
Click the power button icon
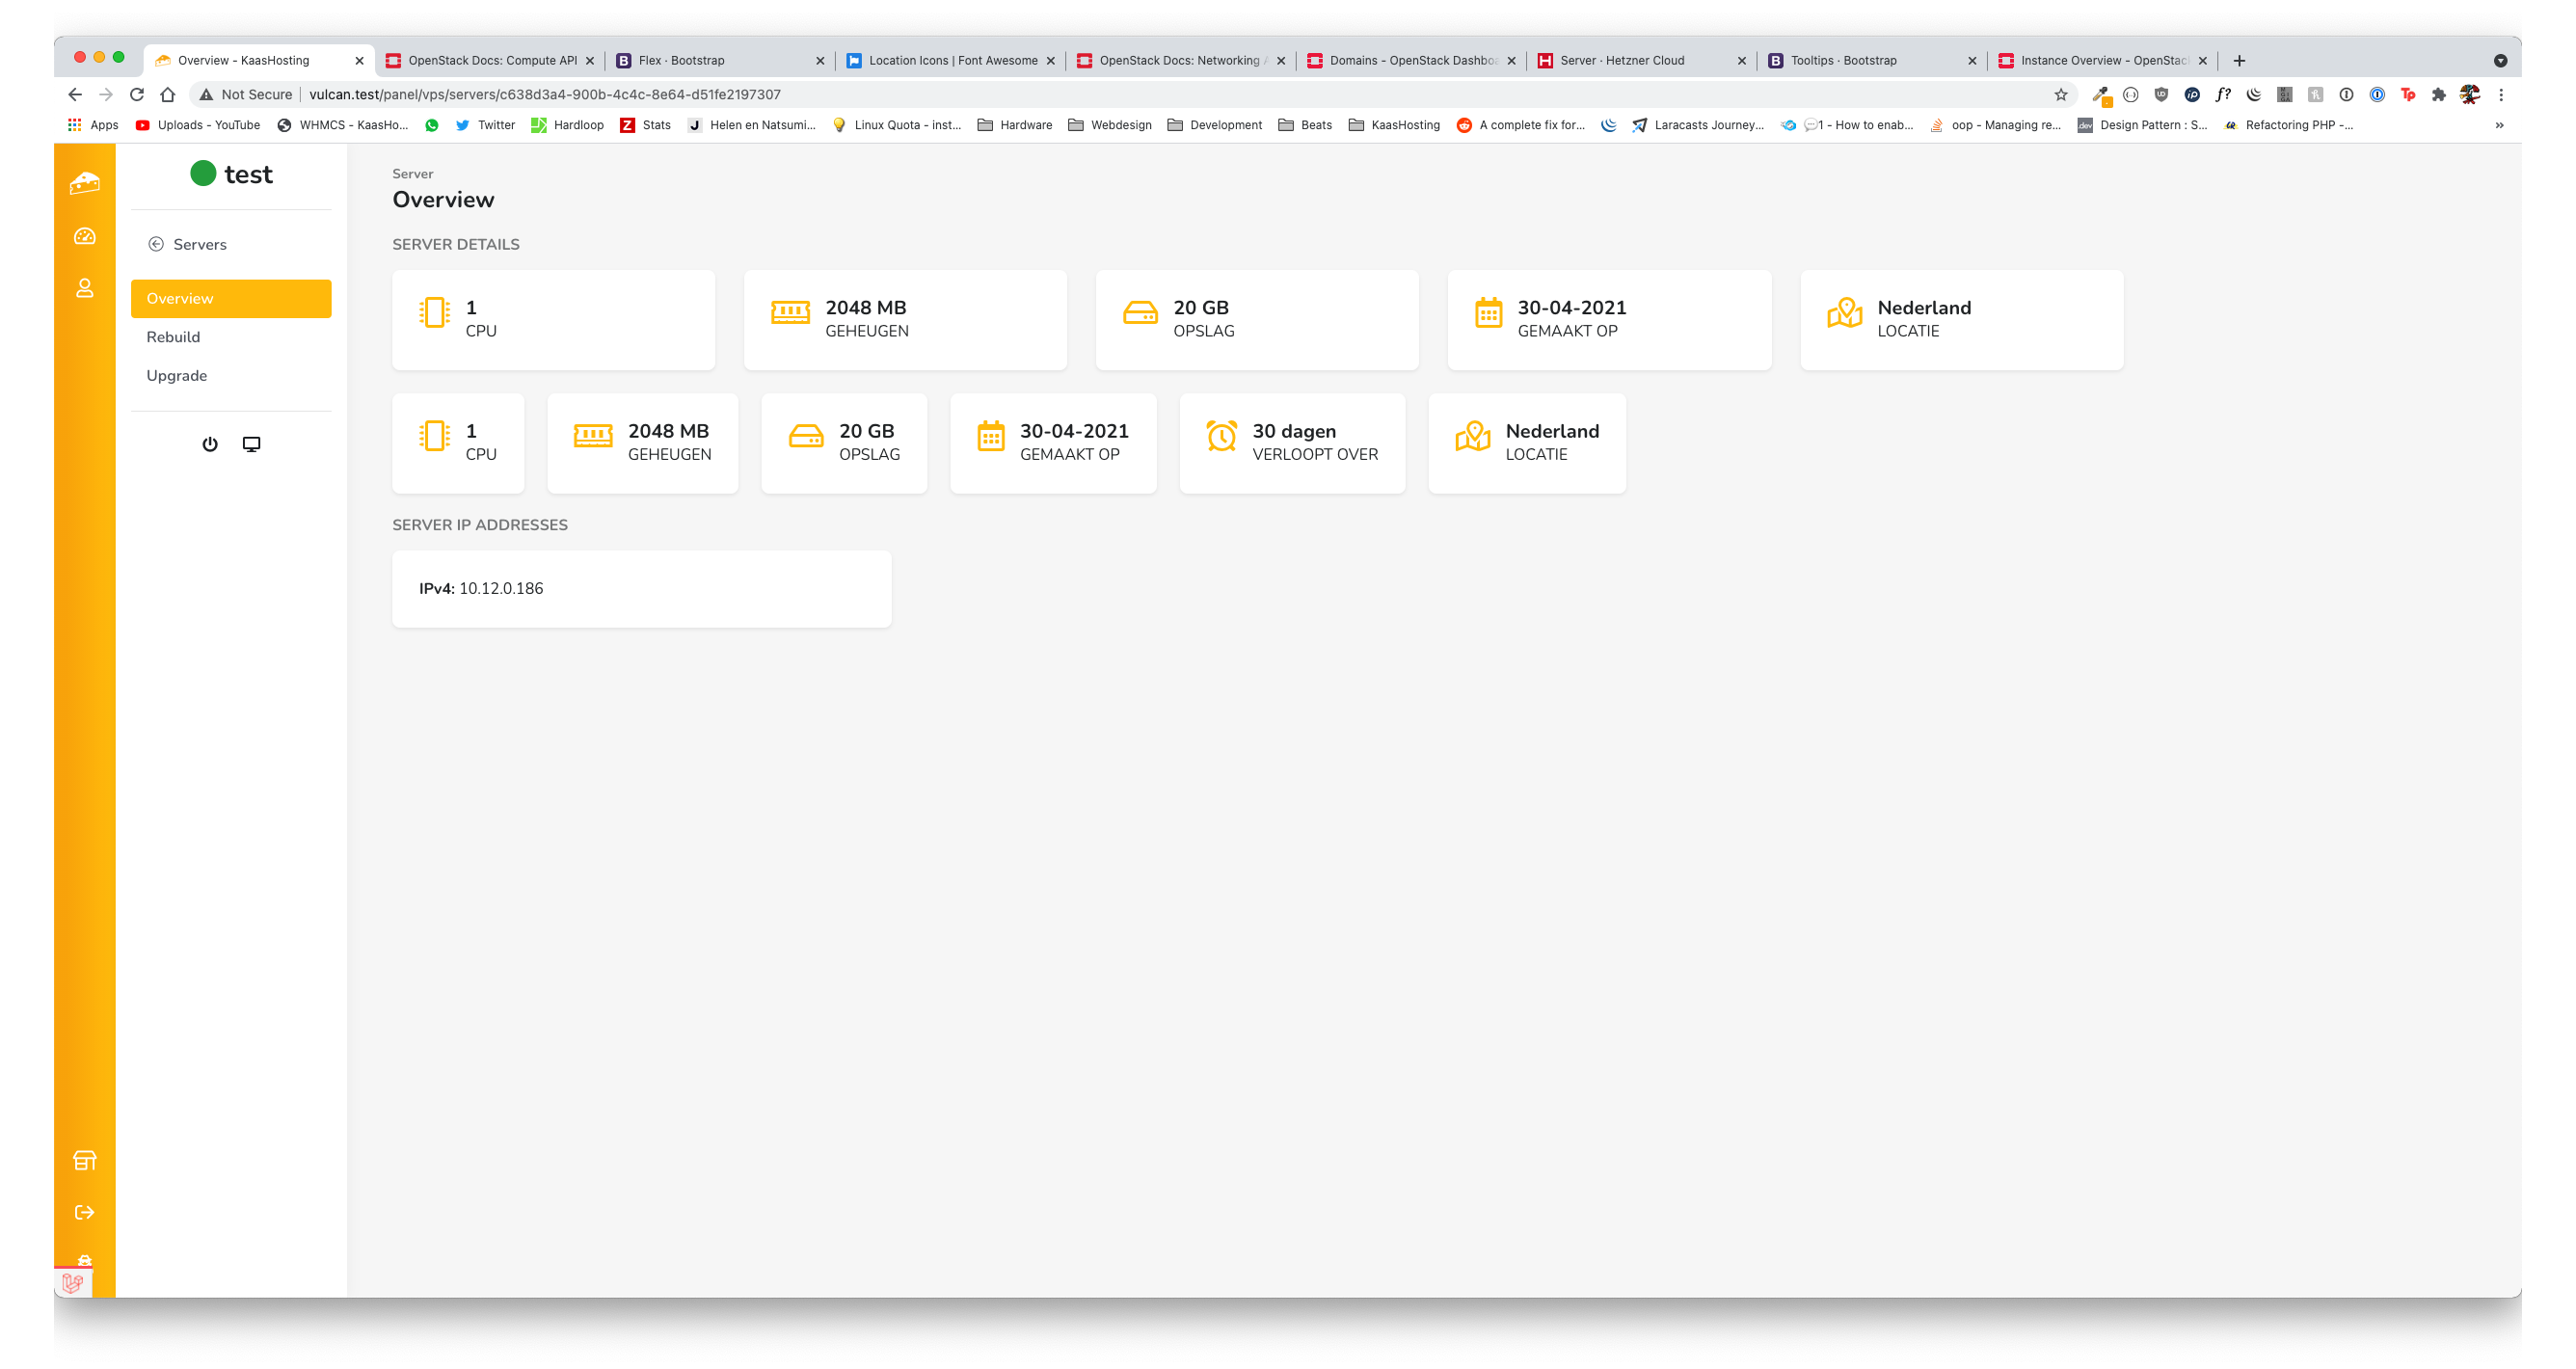tap(210, 444)
